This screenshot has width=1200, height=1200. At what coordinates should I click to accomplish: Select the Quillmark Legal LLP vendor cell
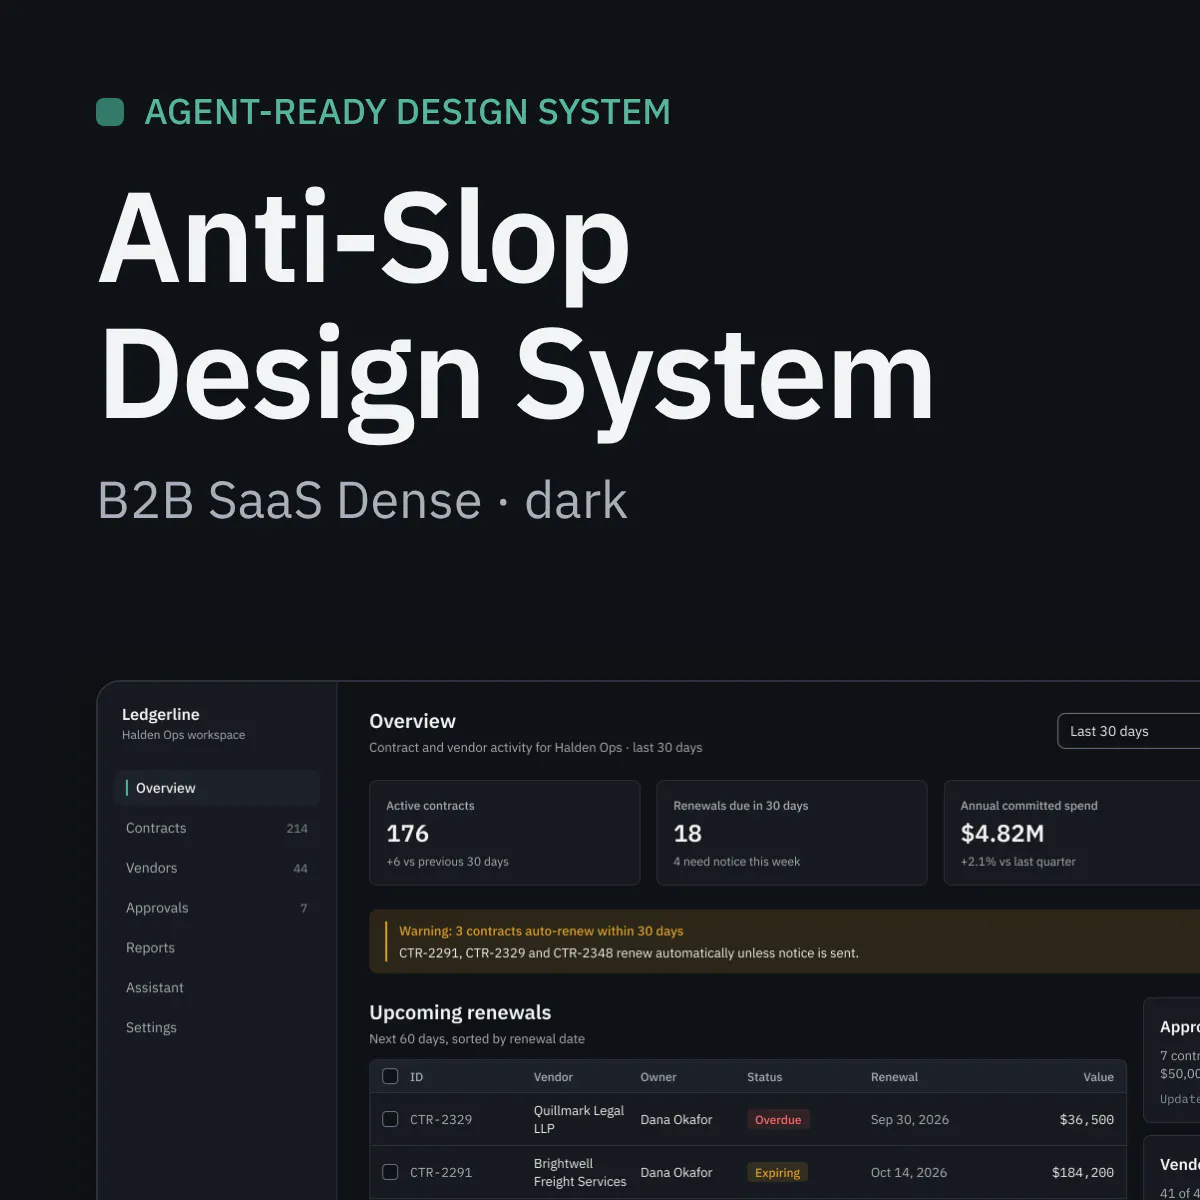[579, 1119]
